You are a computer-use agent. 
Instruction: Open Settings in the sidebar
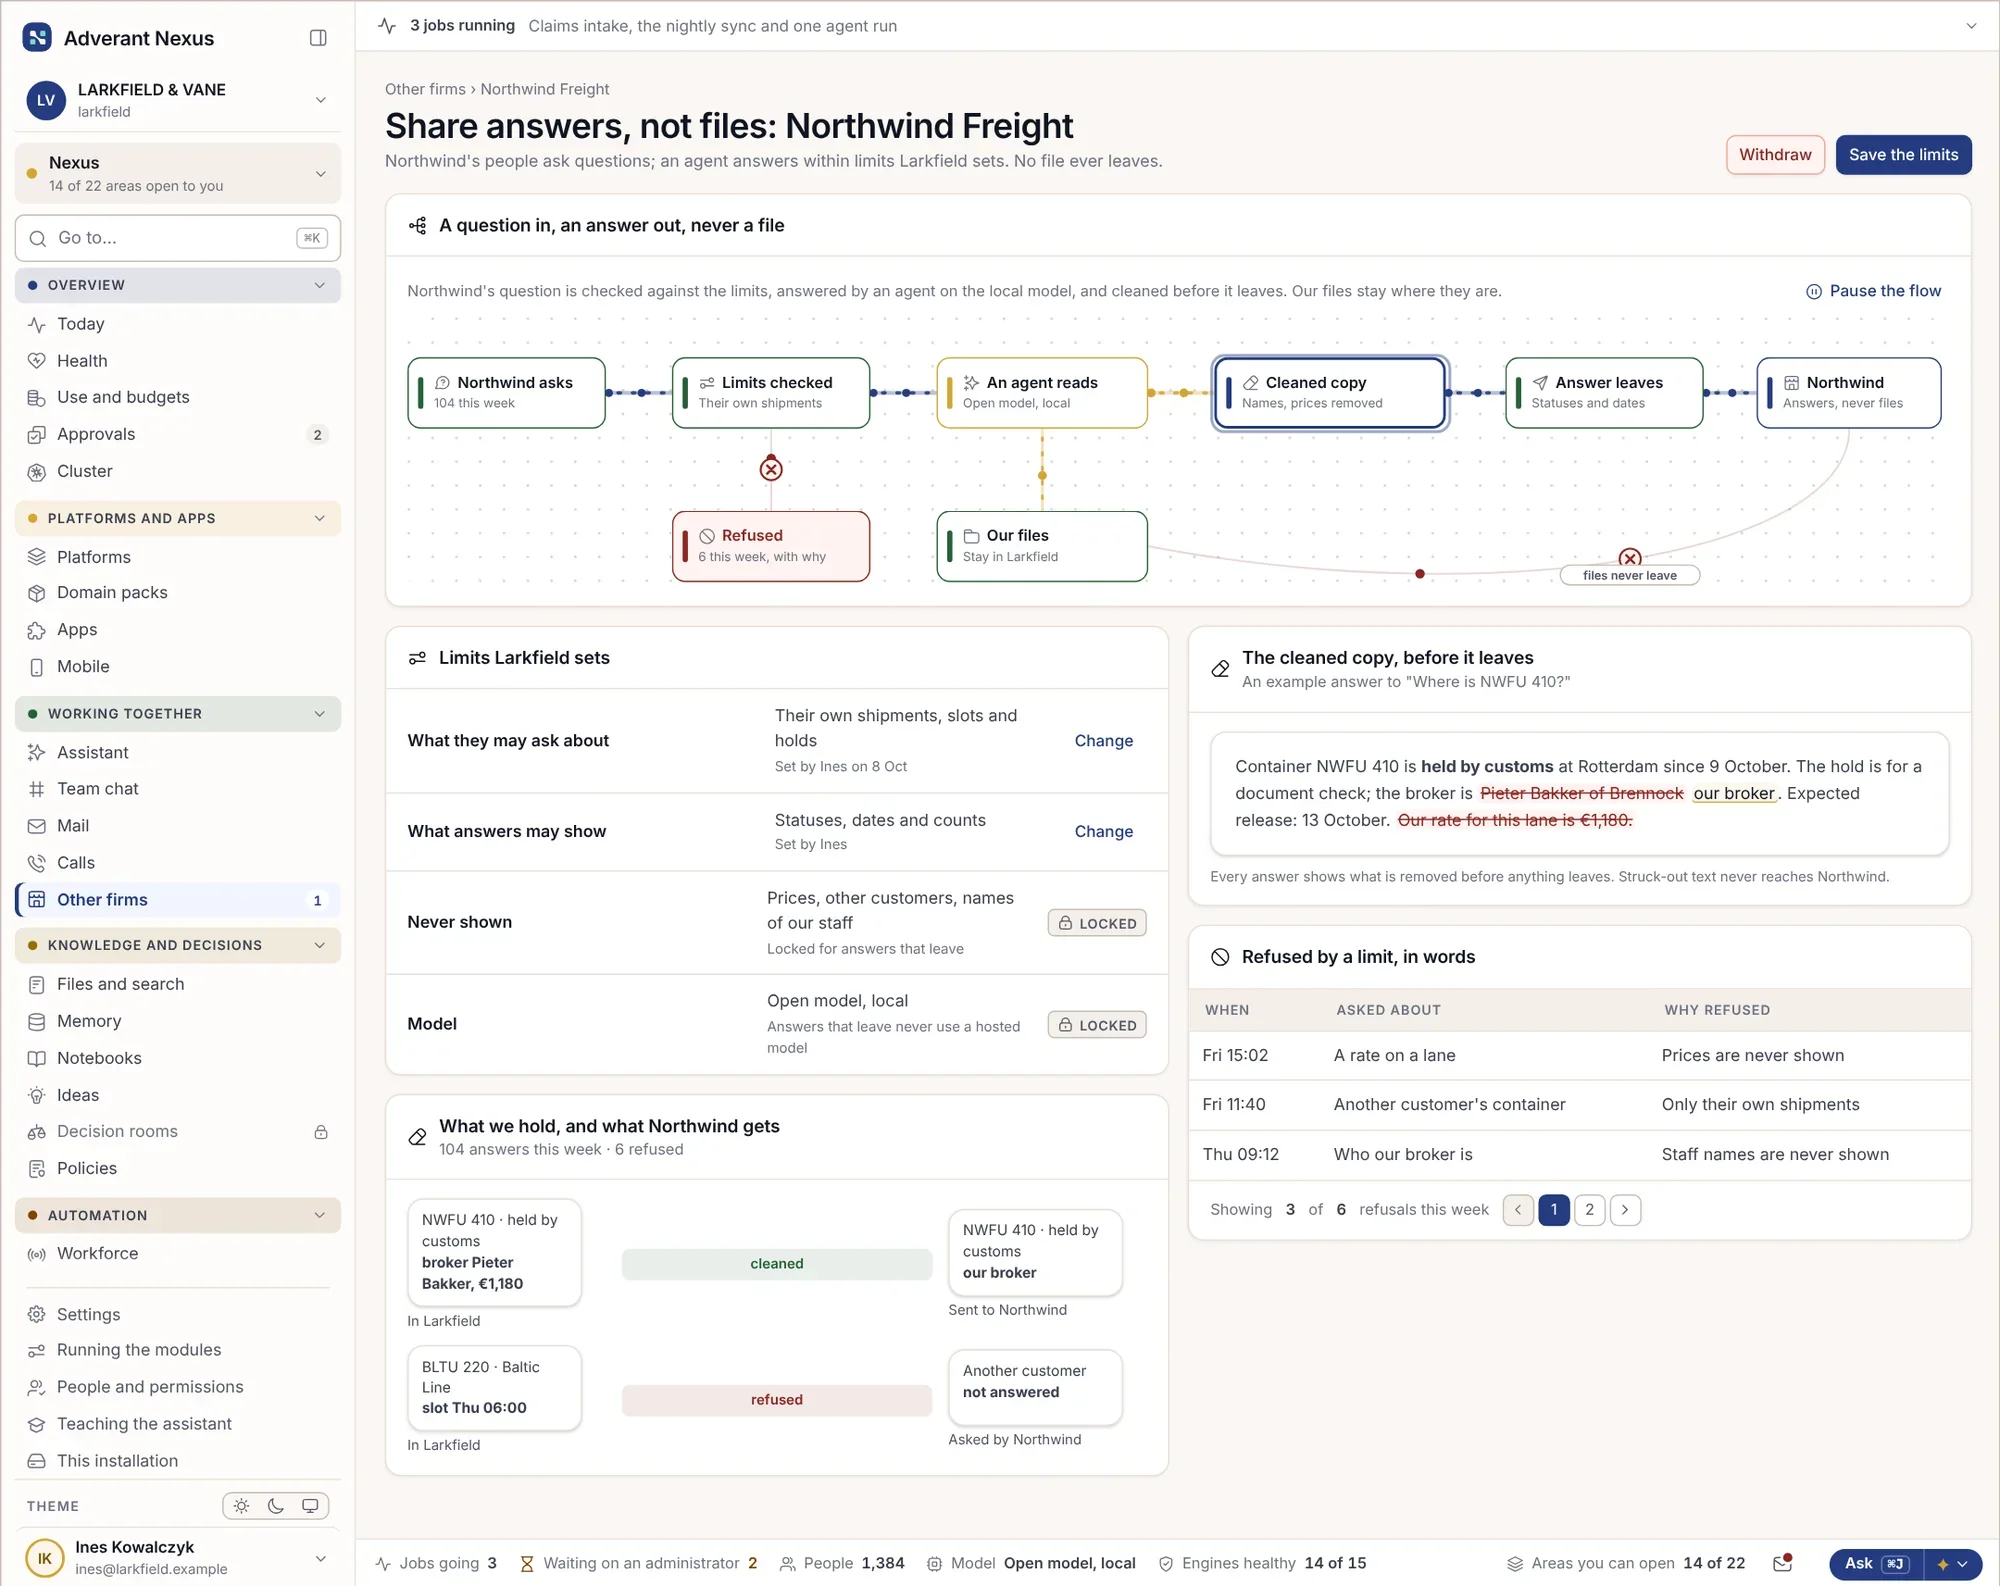(x=178, y=1315)
